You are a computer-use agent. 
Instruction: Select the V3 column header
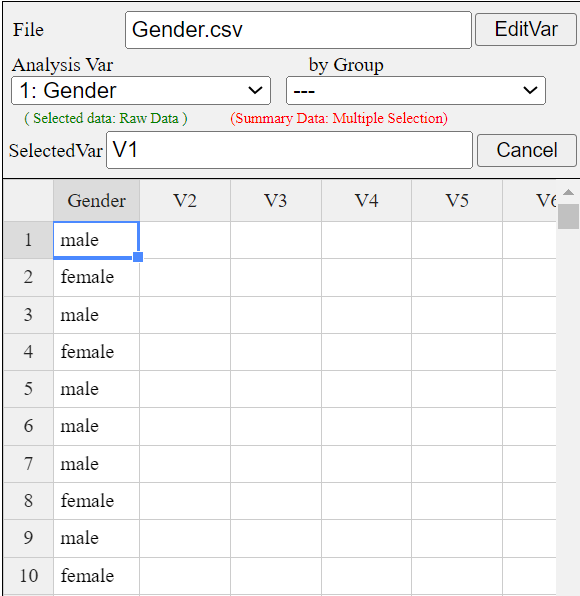point(276,201)
